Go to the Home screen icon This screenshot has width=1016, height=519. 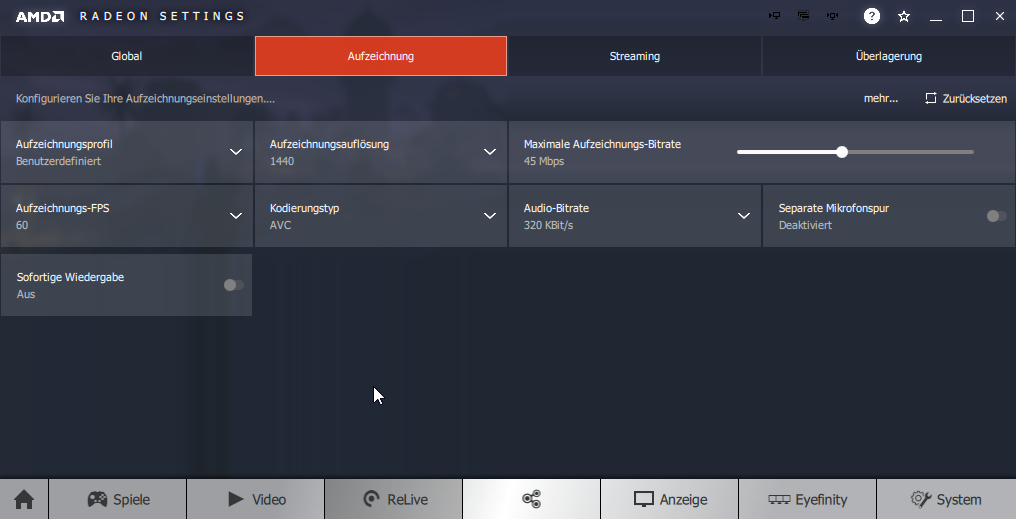click(24, 499)
